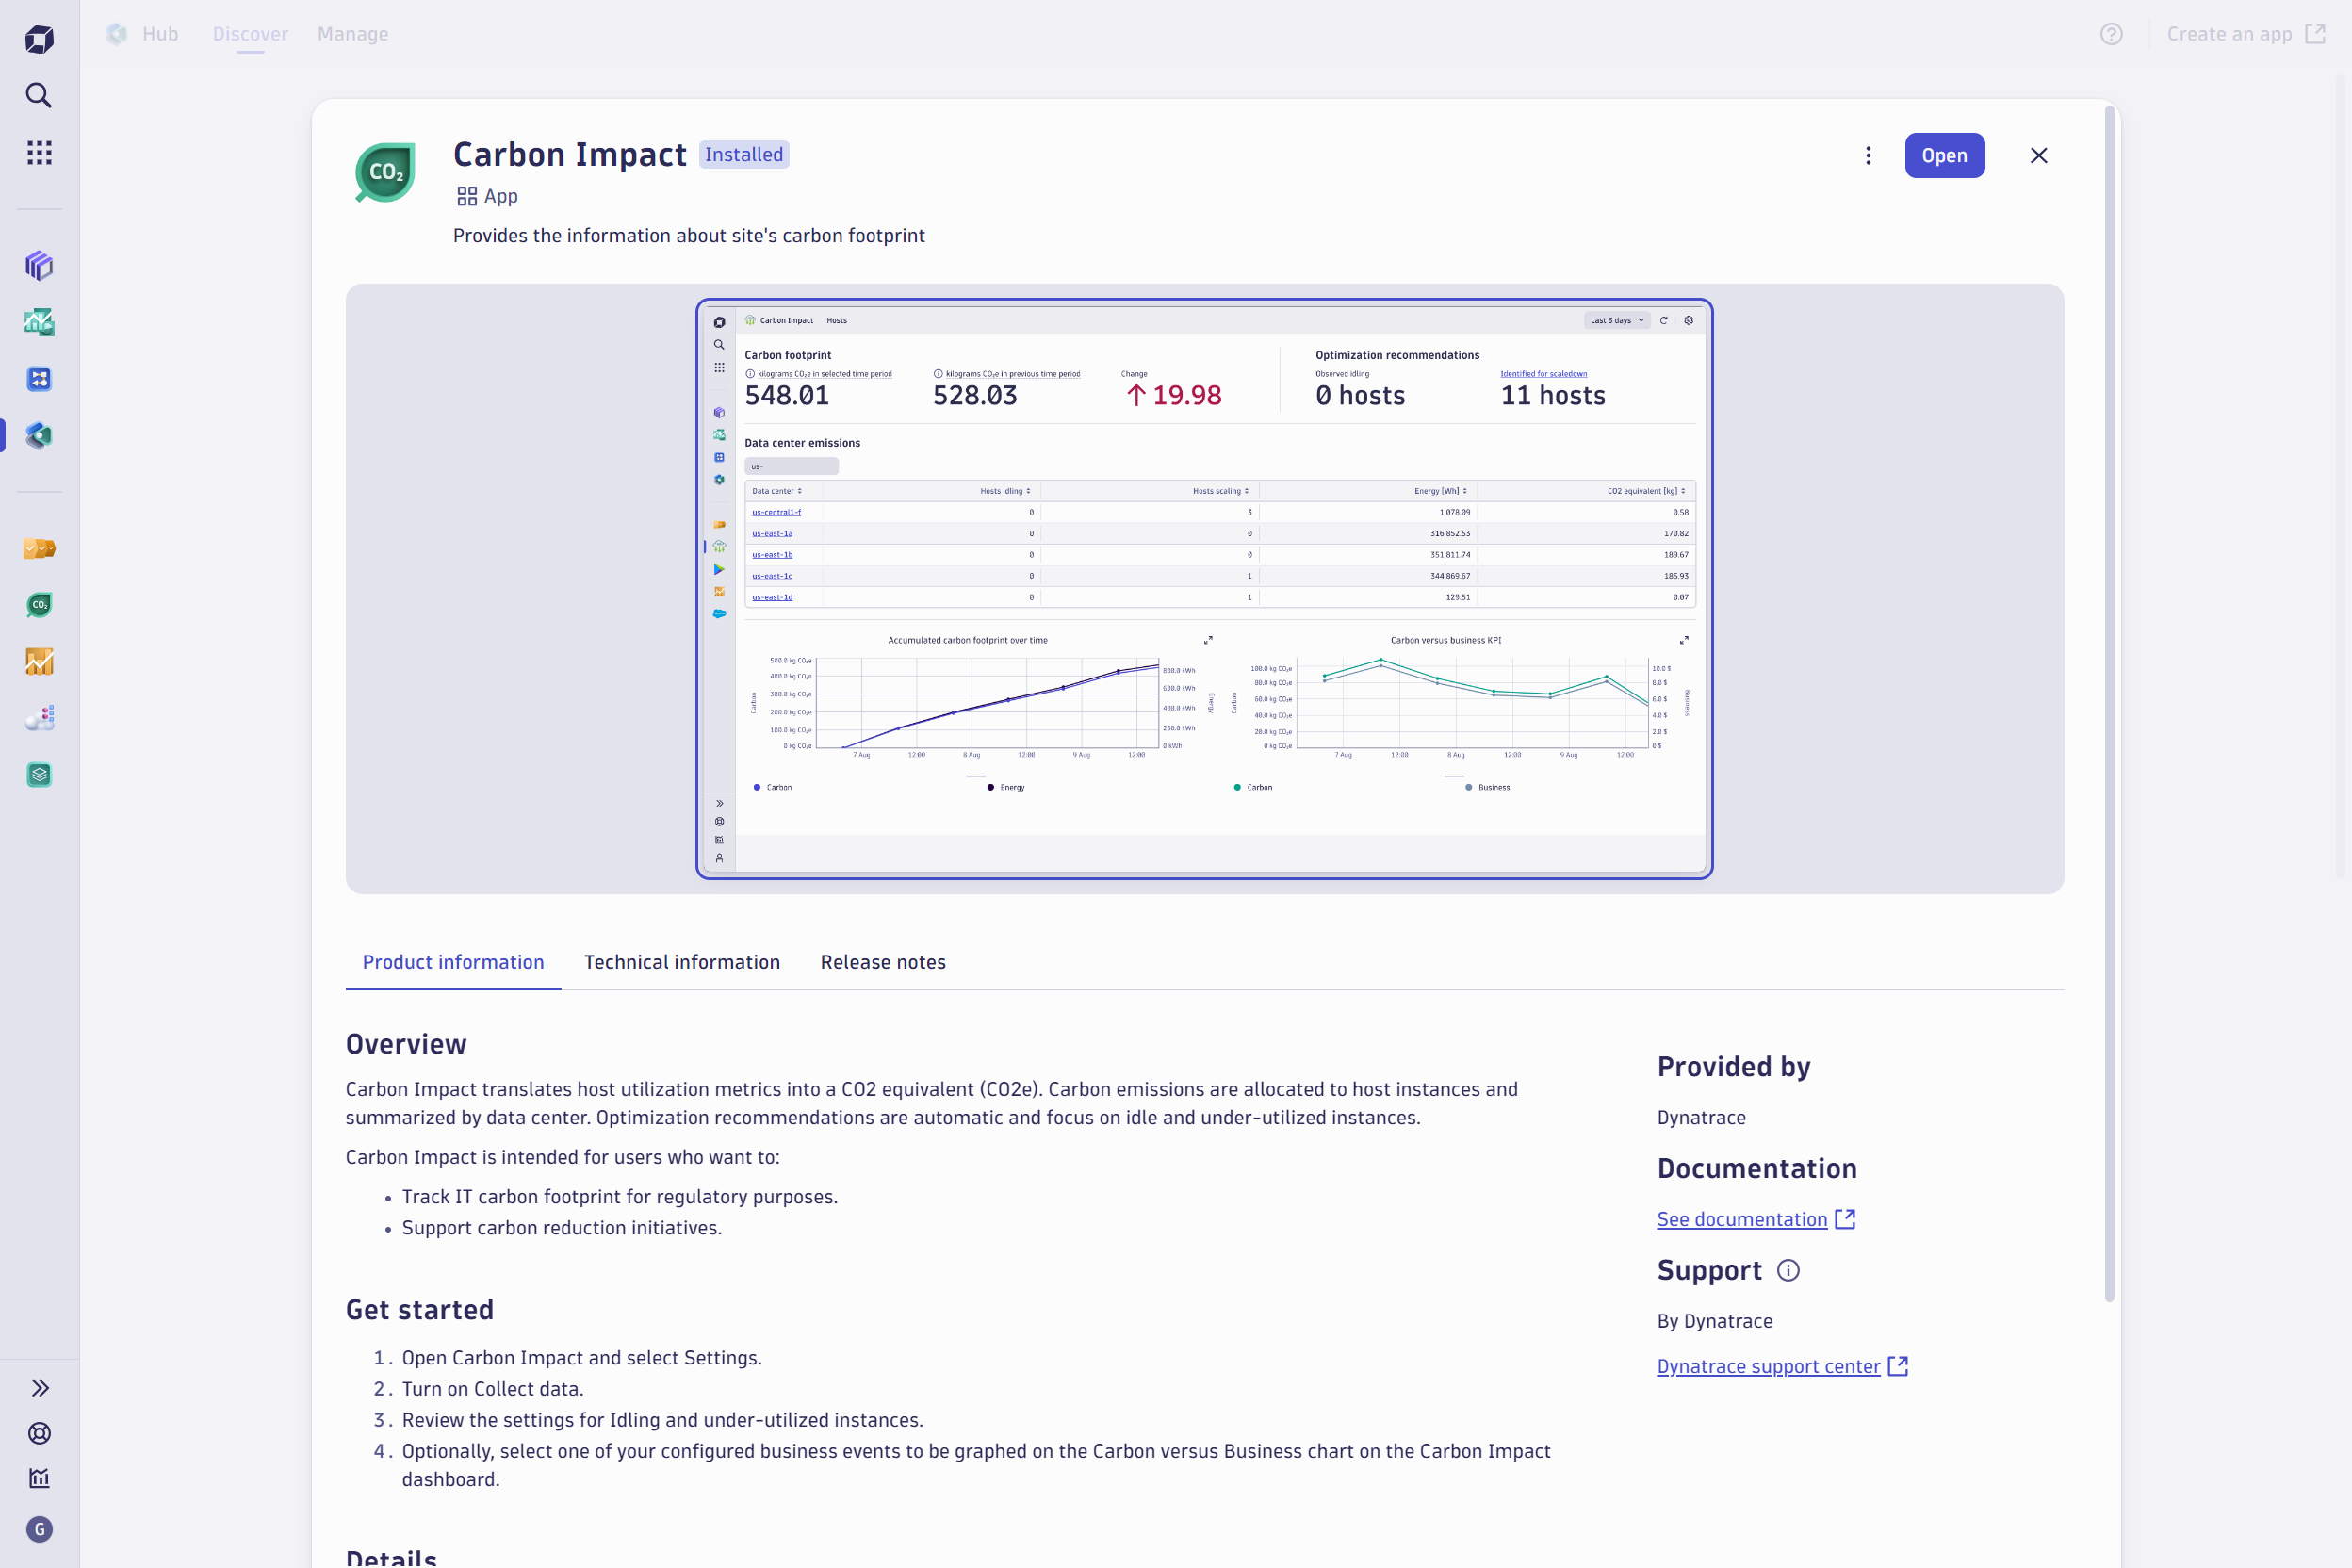
Task: Open the app launcher grid icon
Action: (39, 152)
